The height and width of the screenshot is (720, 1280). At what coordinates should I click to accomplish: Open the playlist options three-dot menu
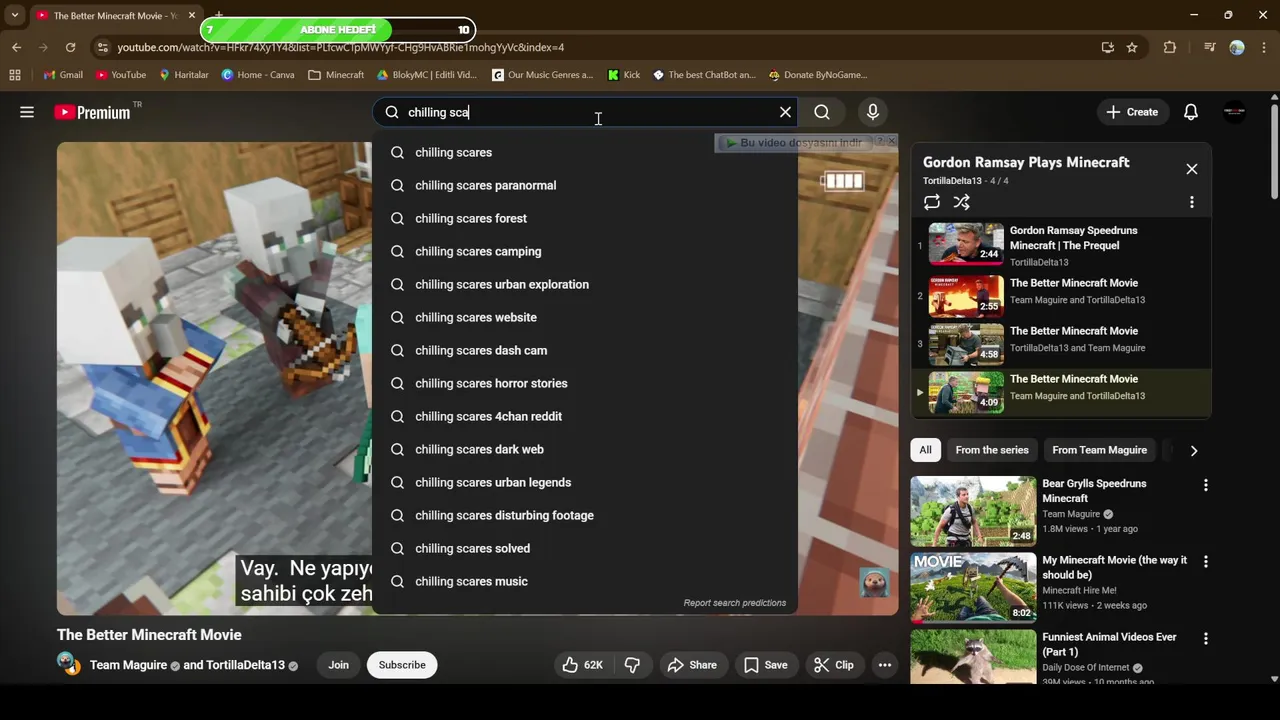[x=1192, y=202]
